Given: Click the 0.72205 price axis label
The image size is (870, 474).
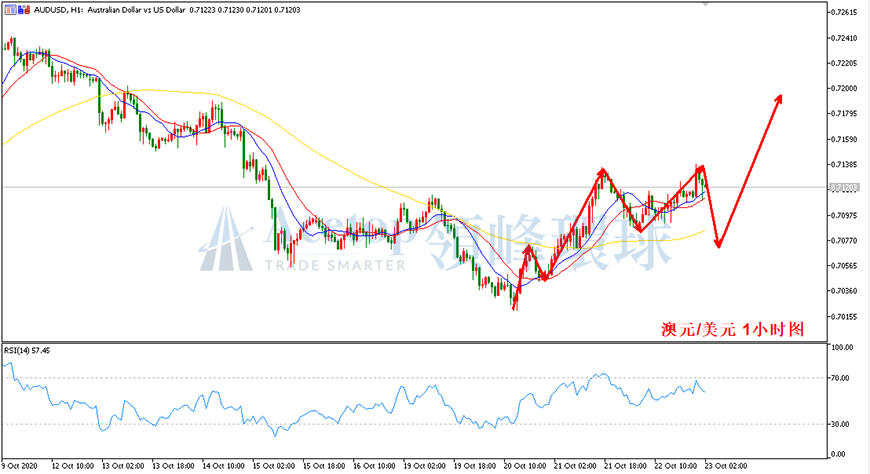Looking at the screenshot, I should 844,63.
